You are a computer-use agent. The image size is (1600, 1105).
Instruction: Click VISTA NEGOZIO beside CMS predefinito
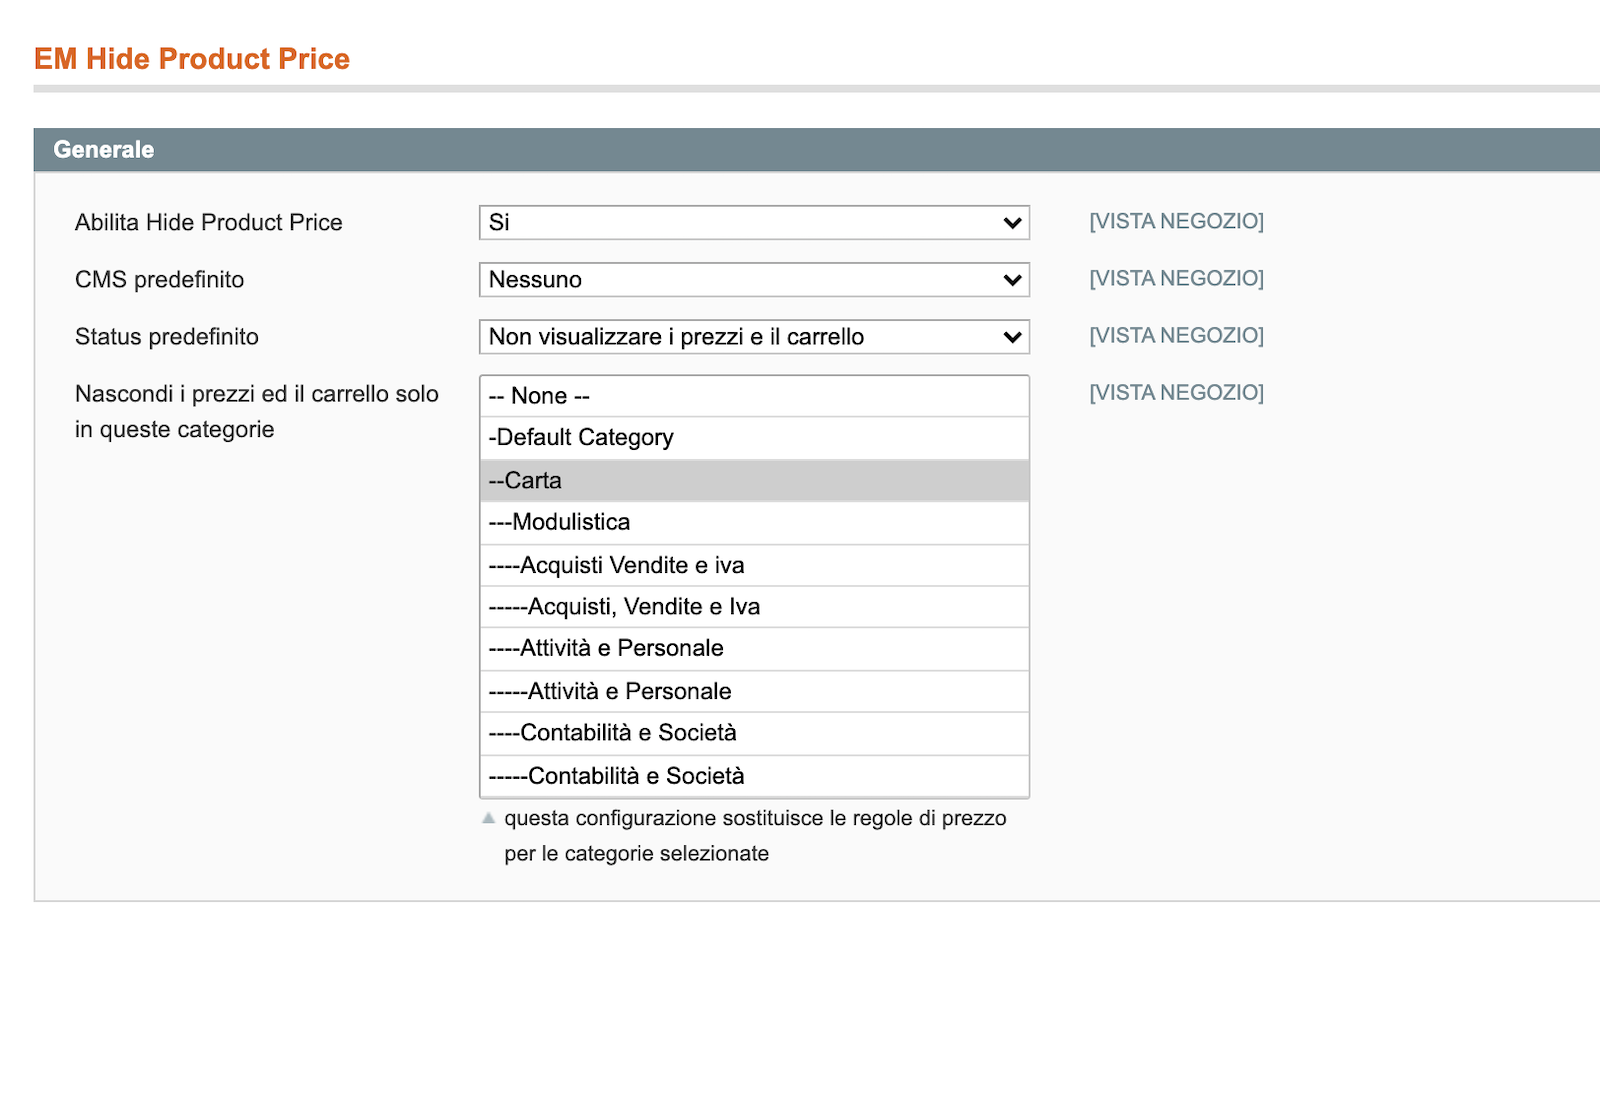click(x=1176, y=278)
